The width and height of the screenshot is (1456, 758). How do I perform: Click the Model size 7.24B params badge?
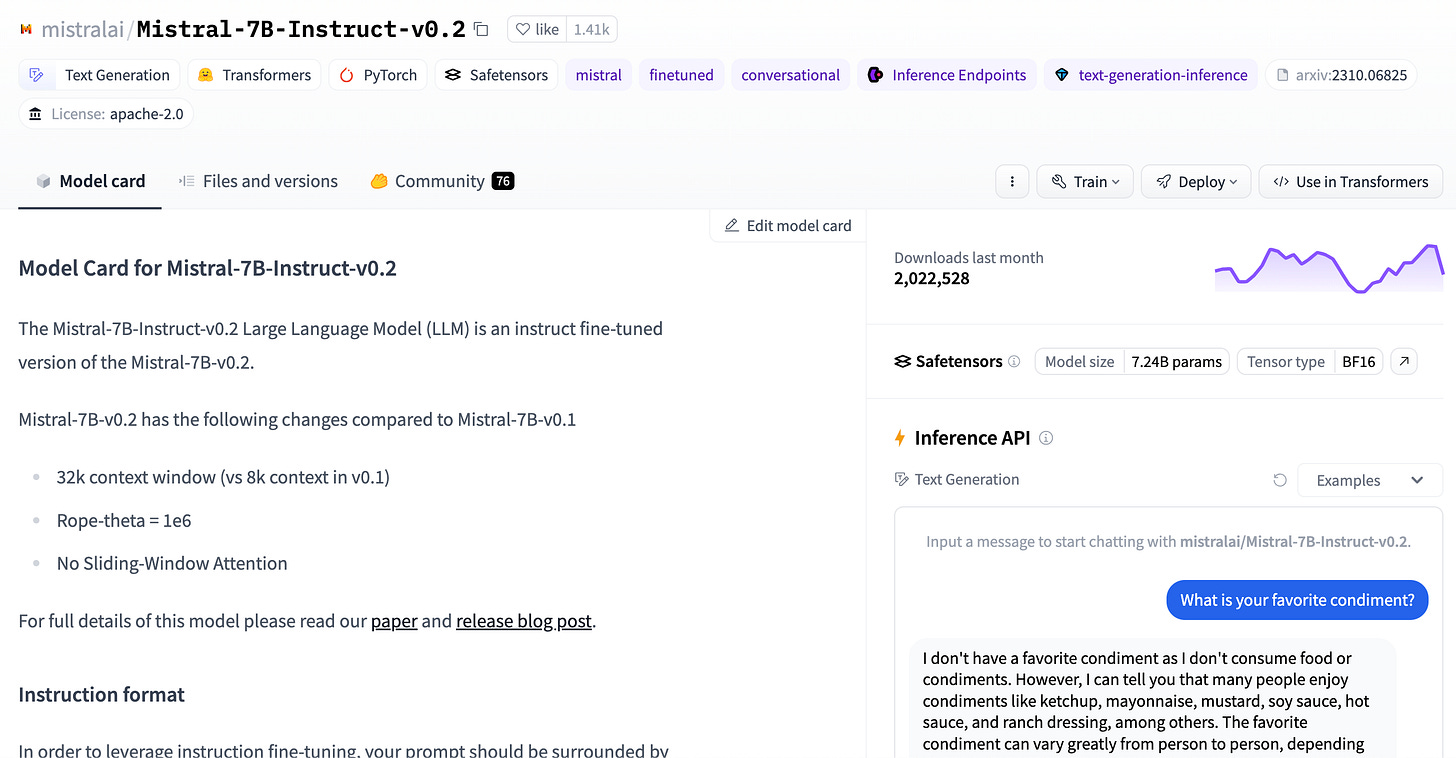click(x=1133, y=361)
